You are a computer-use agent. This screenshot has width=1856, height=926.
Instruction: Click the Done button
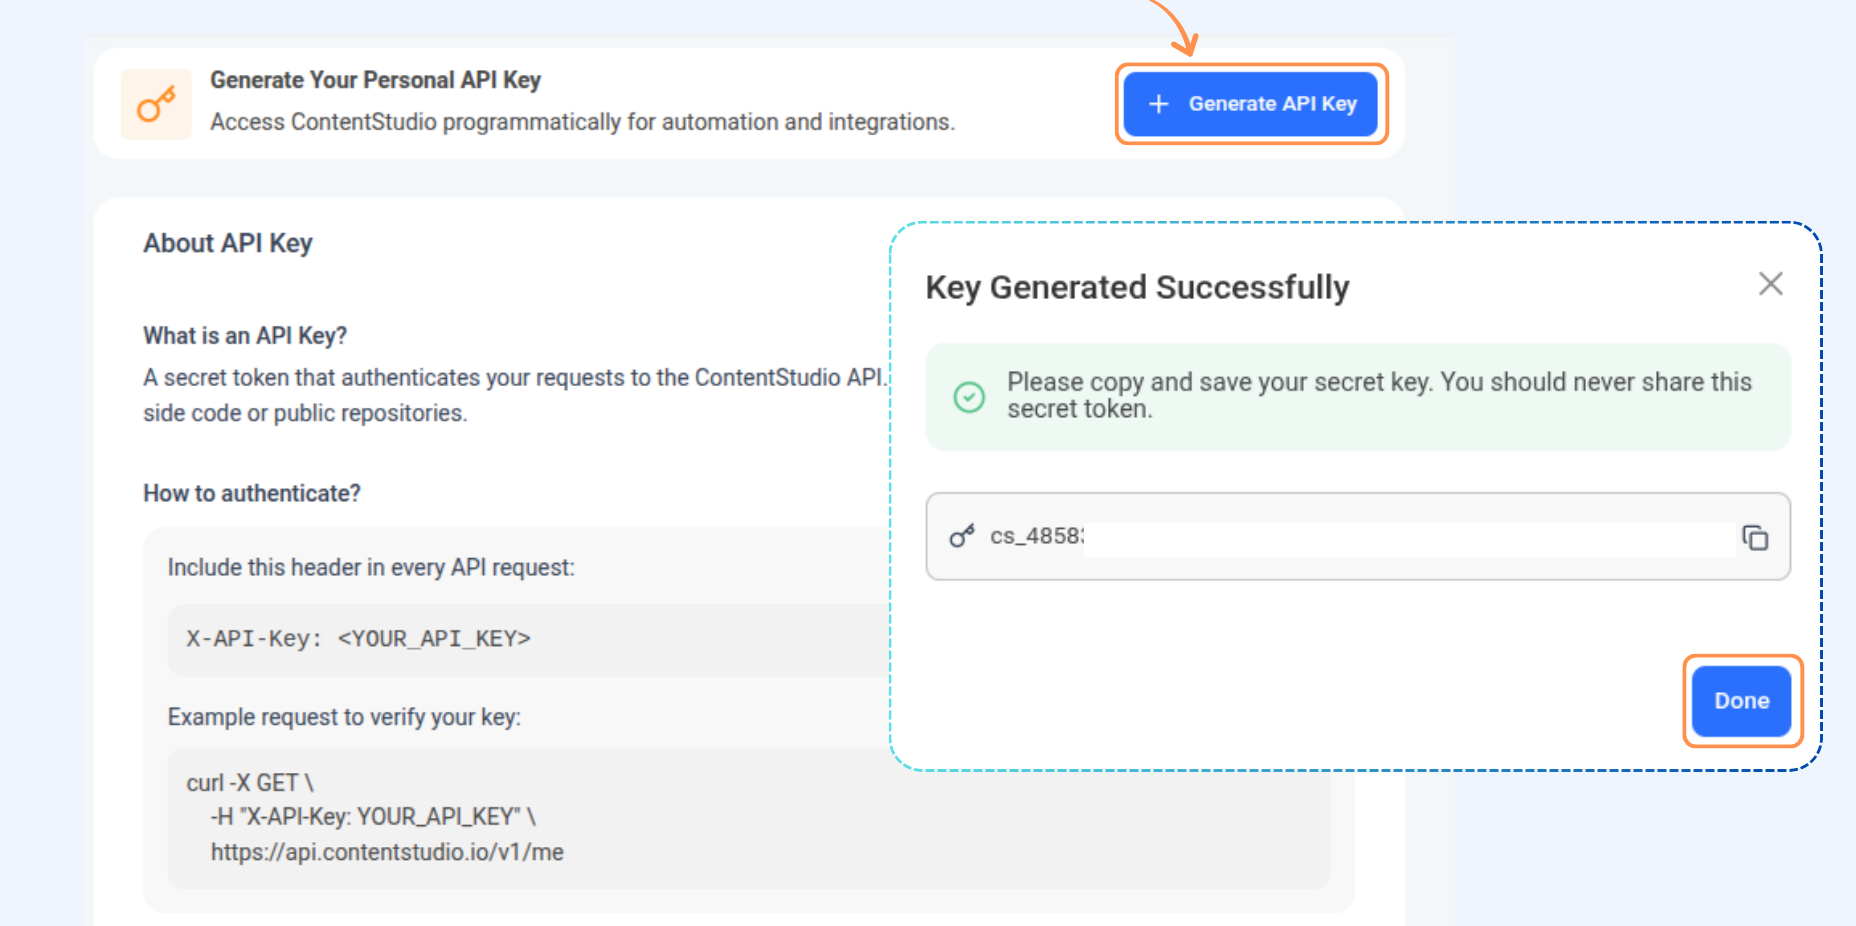click(1741, 701)
